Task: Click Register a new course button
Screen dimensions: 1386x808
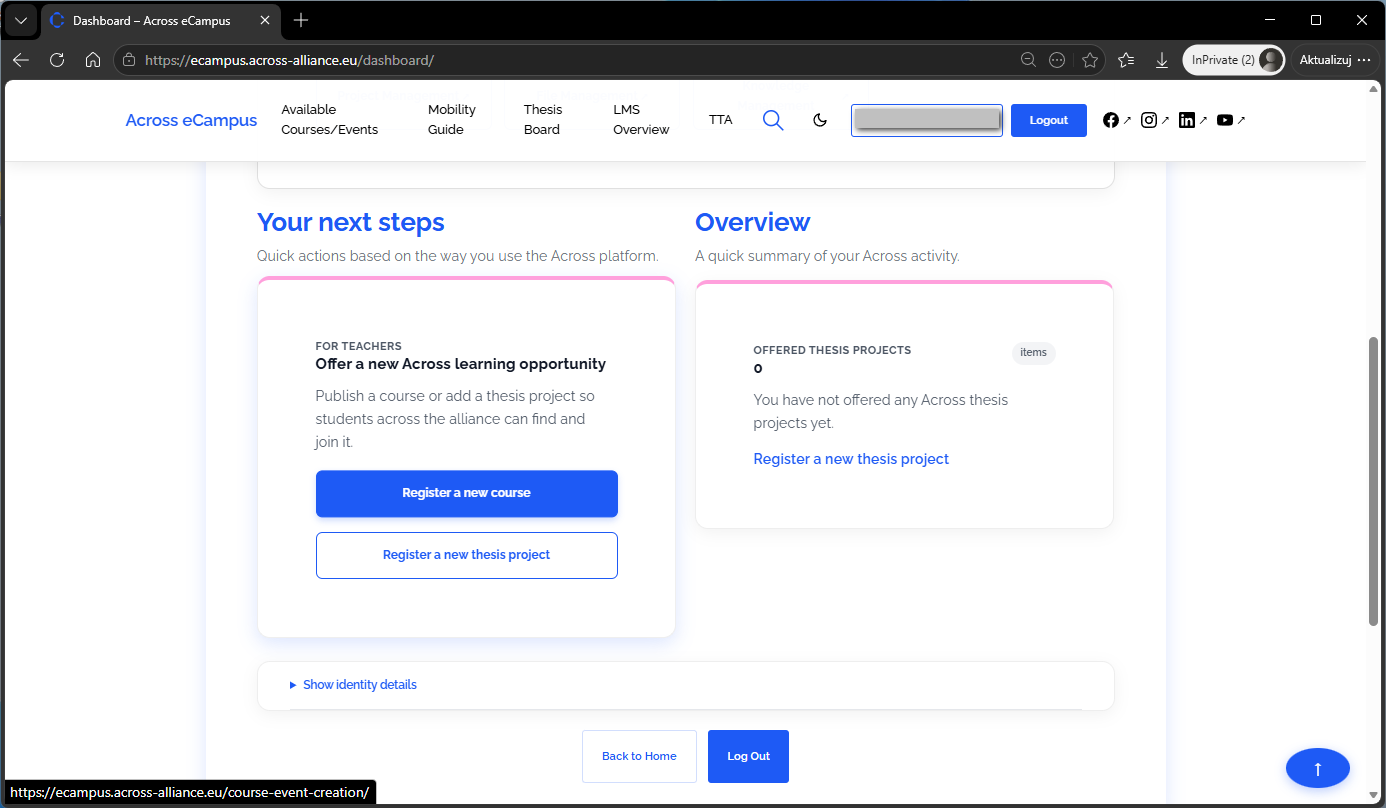Action: point(467,494)
